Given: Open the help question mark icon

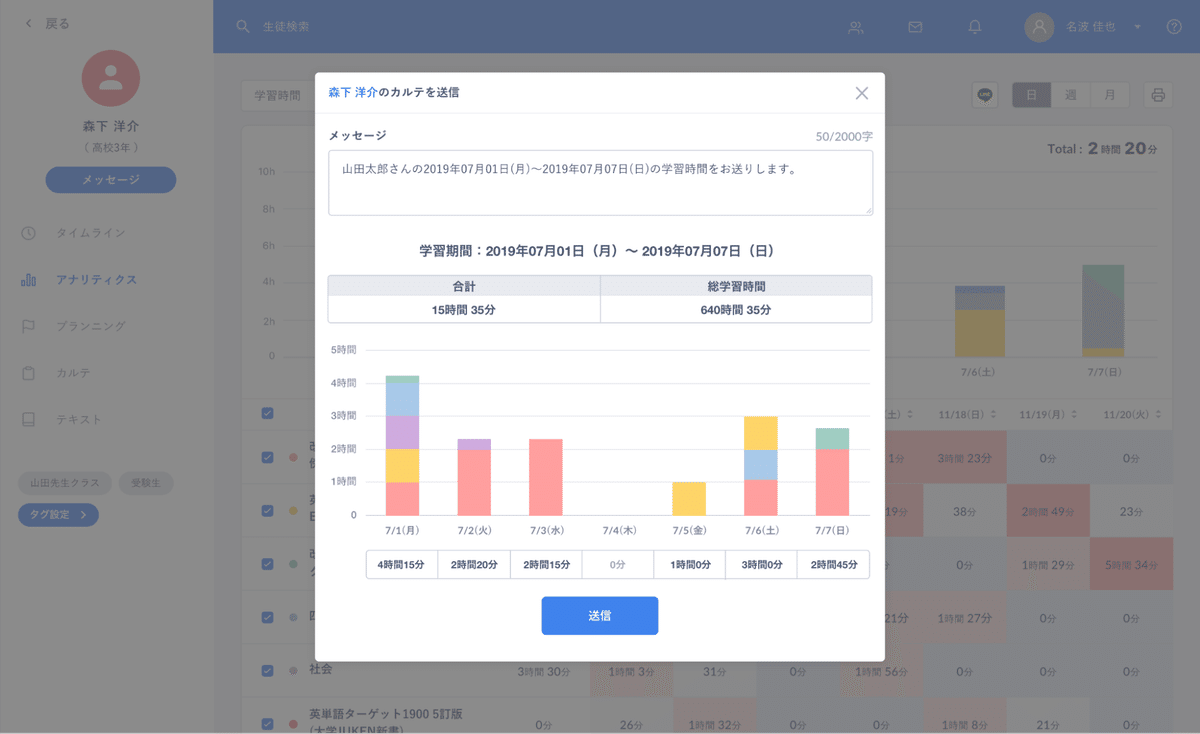Looking at the screenshot, I should click(x=1176, y=27).
